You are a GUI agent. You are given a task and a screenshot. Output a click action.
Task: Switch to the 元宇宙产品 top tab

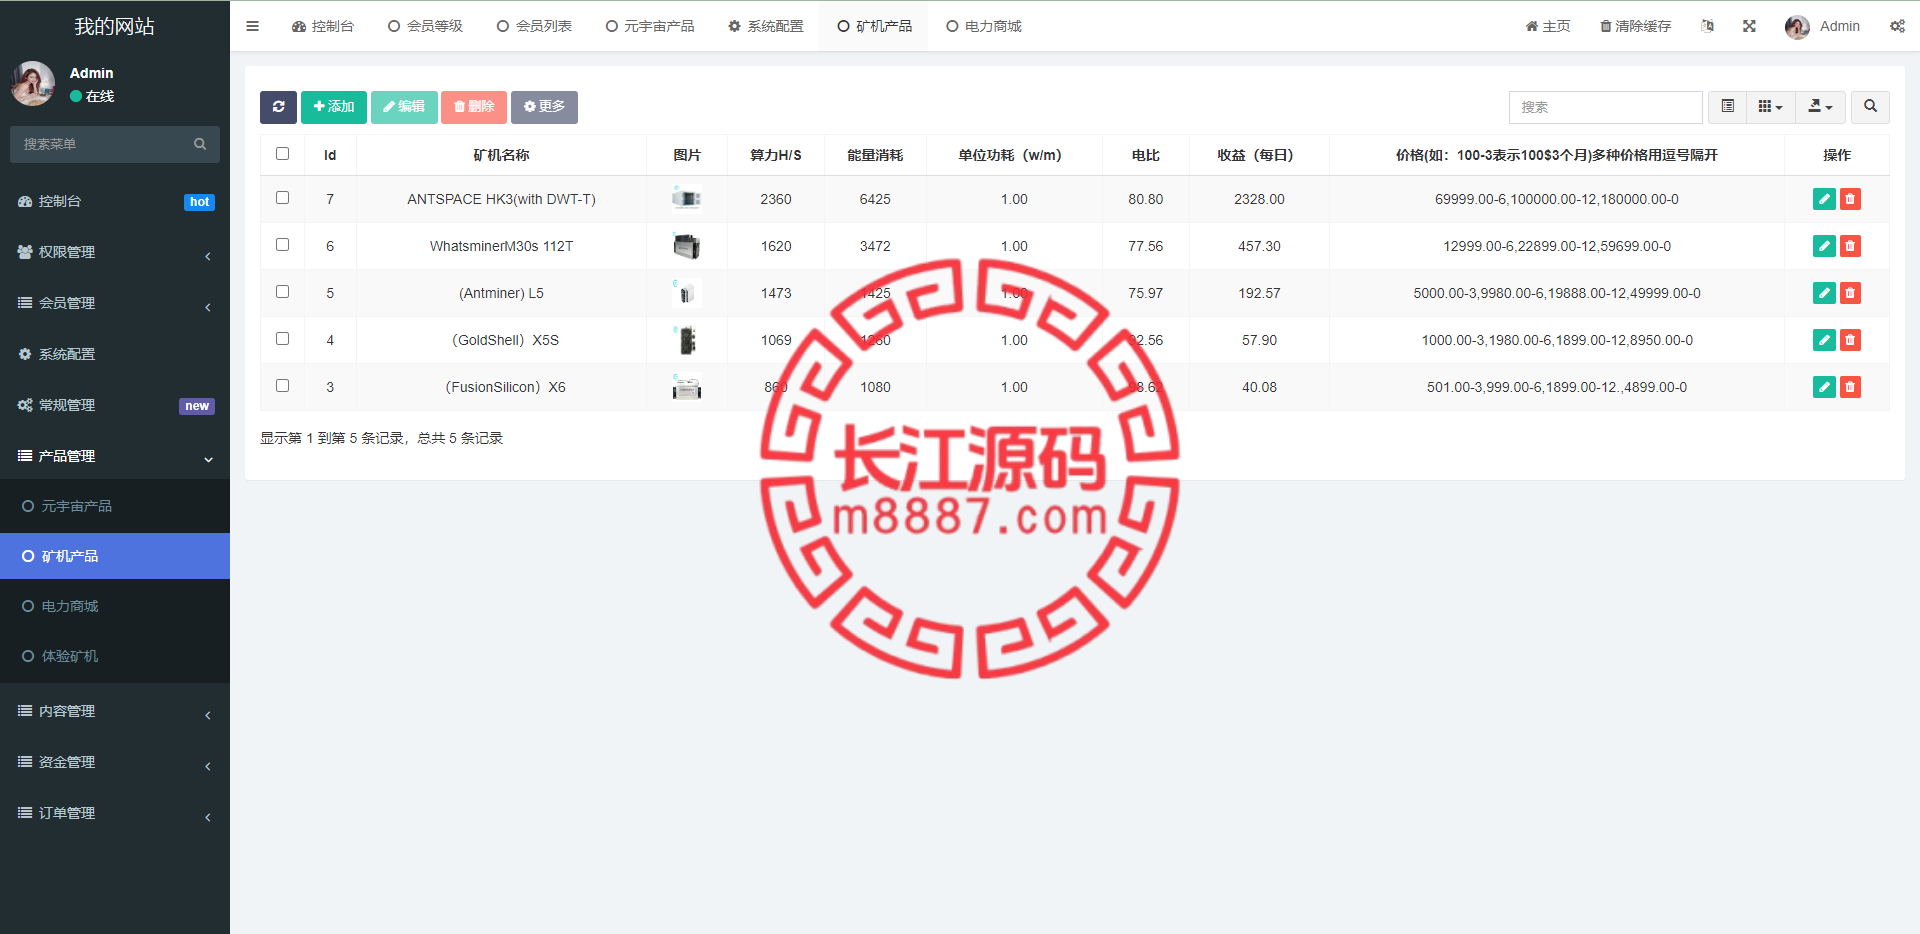coord(650,26)
